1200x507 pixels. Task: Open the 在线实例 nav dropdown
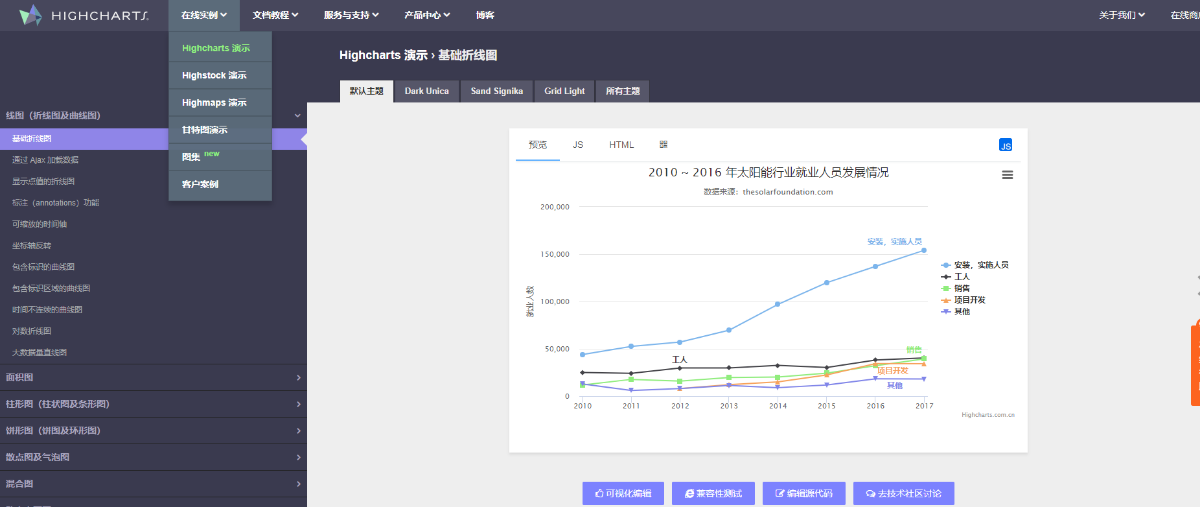[204, 15]
